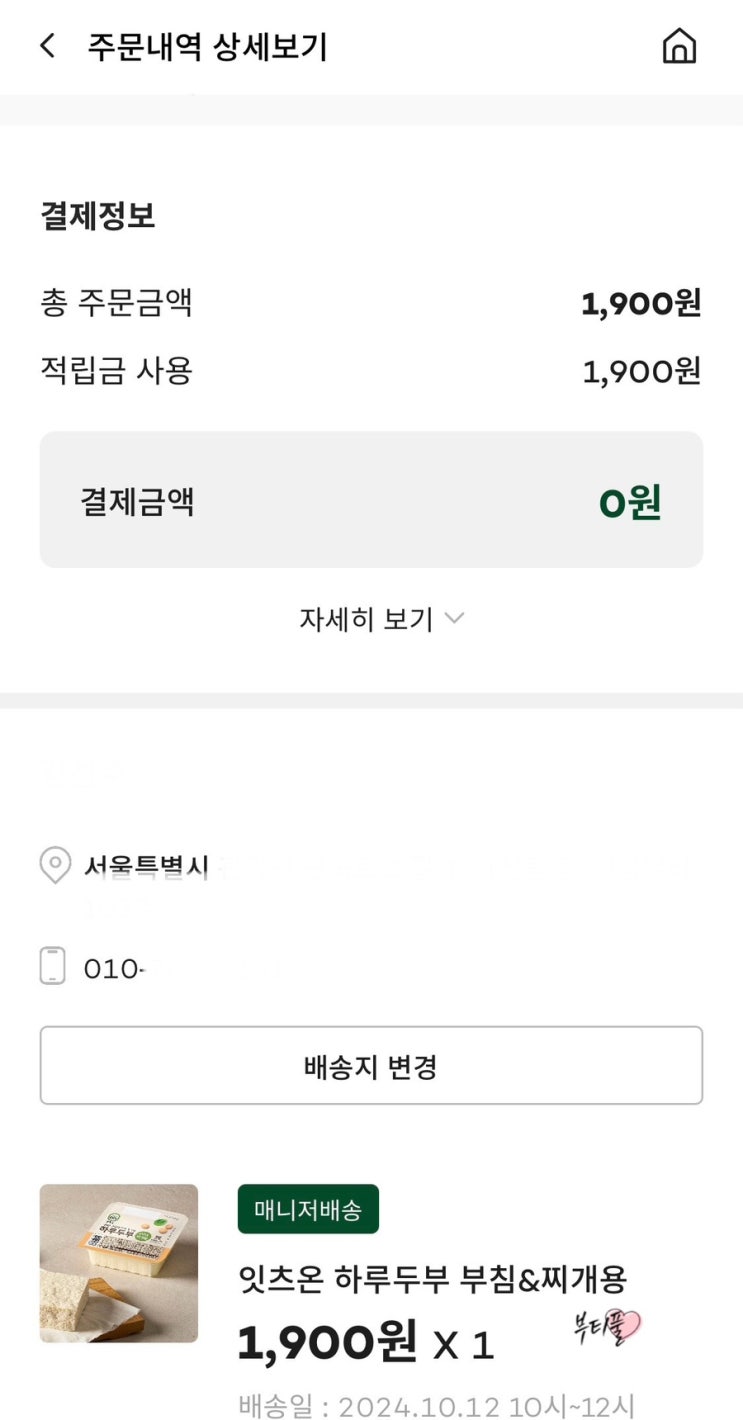The width and height of the screenshot is (743, 1420).
Task: Click the 총 주문금액 1,900원 amount
Action: 640,303
